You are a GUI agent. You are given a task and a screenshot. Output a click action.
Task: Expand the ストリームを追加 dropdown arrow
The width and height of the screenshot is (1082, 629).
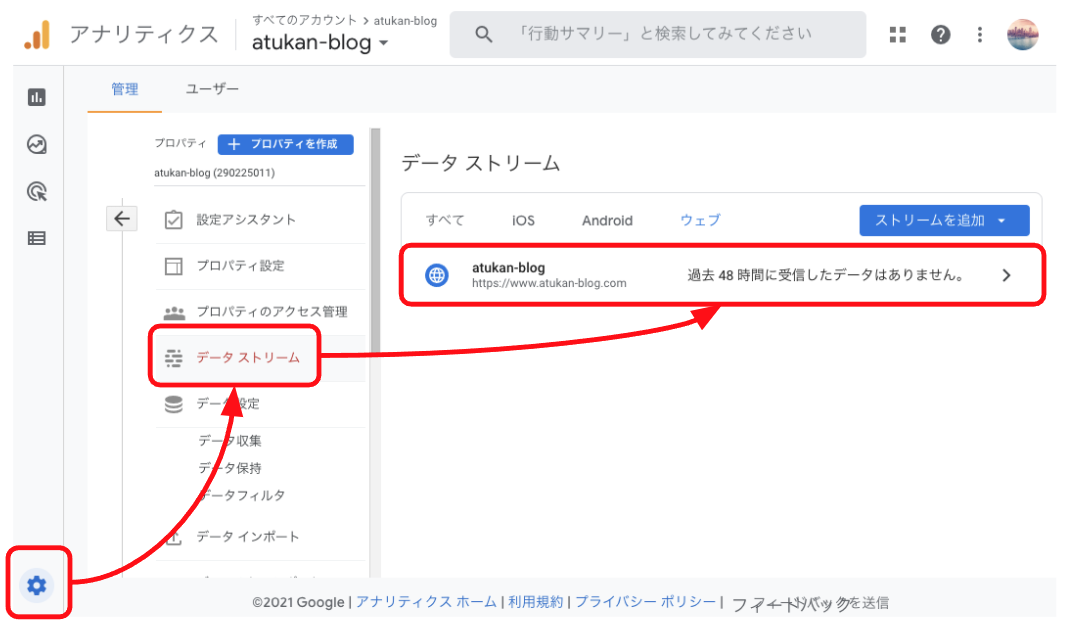pyautogui.click(x=1001, y=221)
